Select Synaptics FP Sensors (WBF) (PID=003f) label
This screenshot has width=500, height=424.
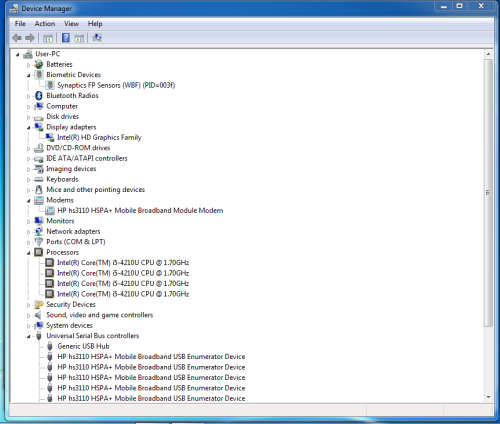click(x=116, y=85)
